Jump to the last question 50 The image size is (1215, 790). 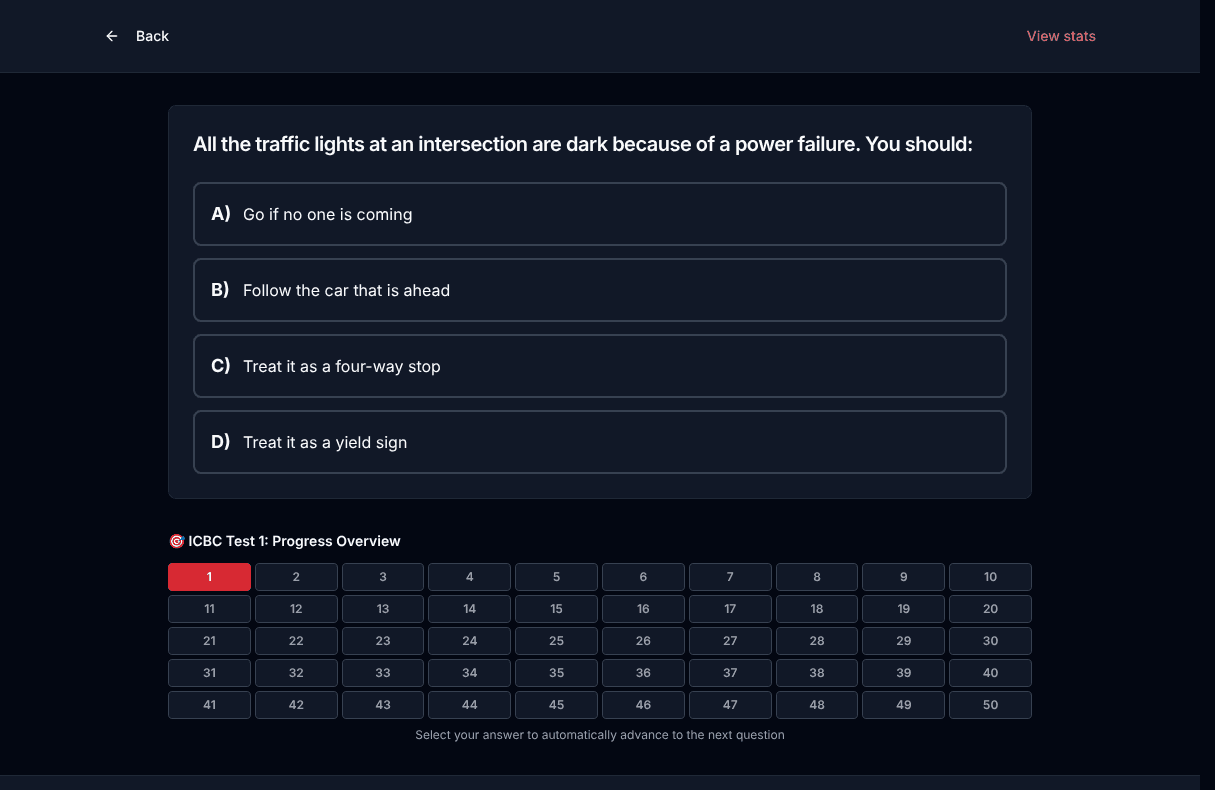pos(990,705)
